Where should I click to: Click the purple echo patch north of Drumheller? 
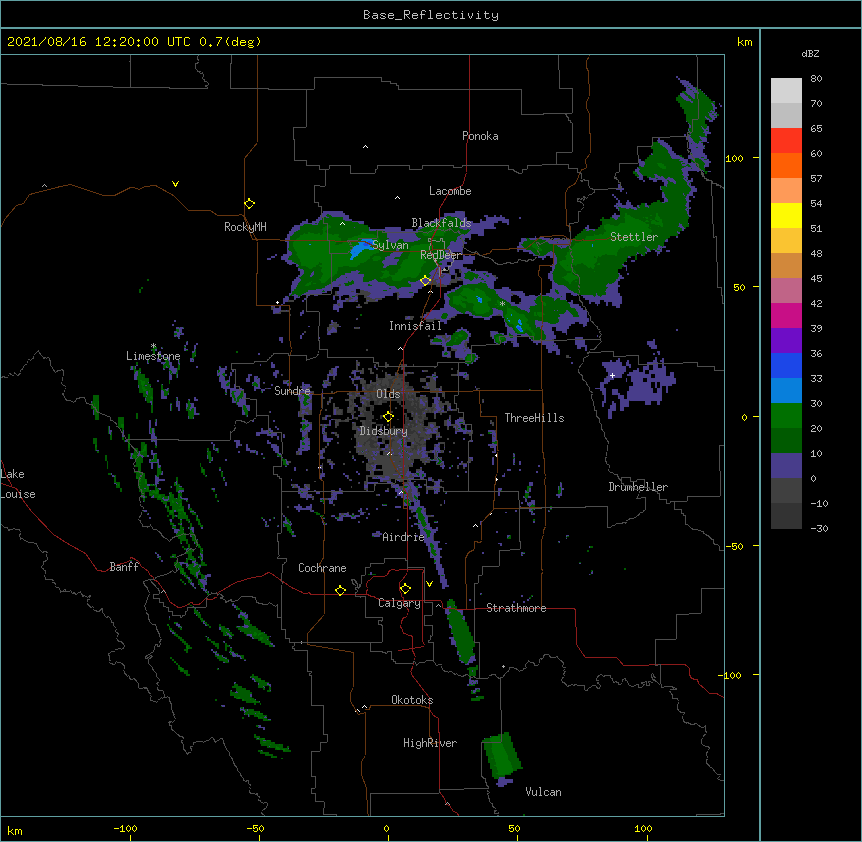tap(638, 382)
